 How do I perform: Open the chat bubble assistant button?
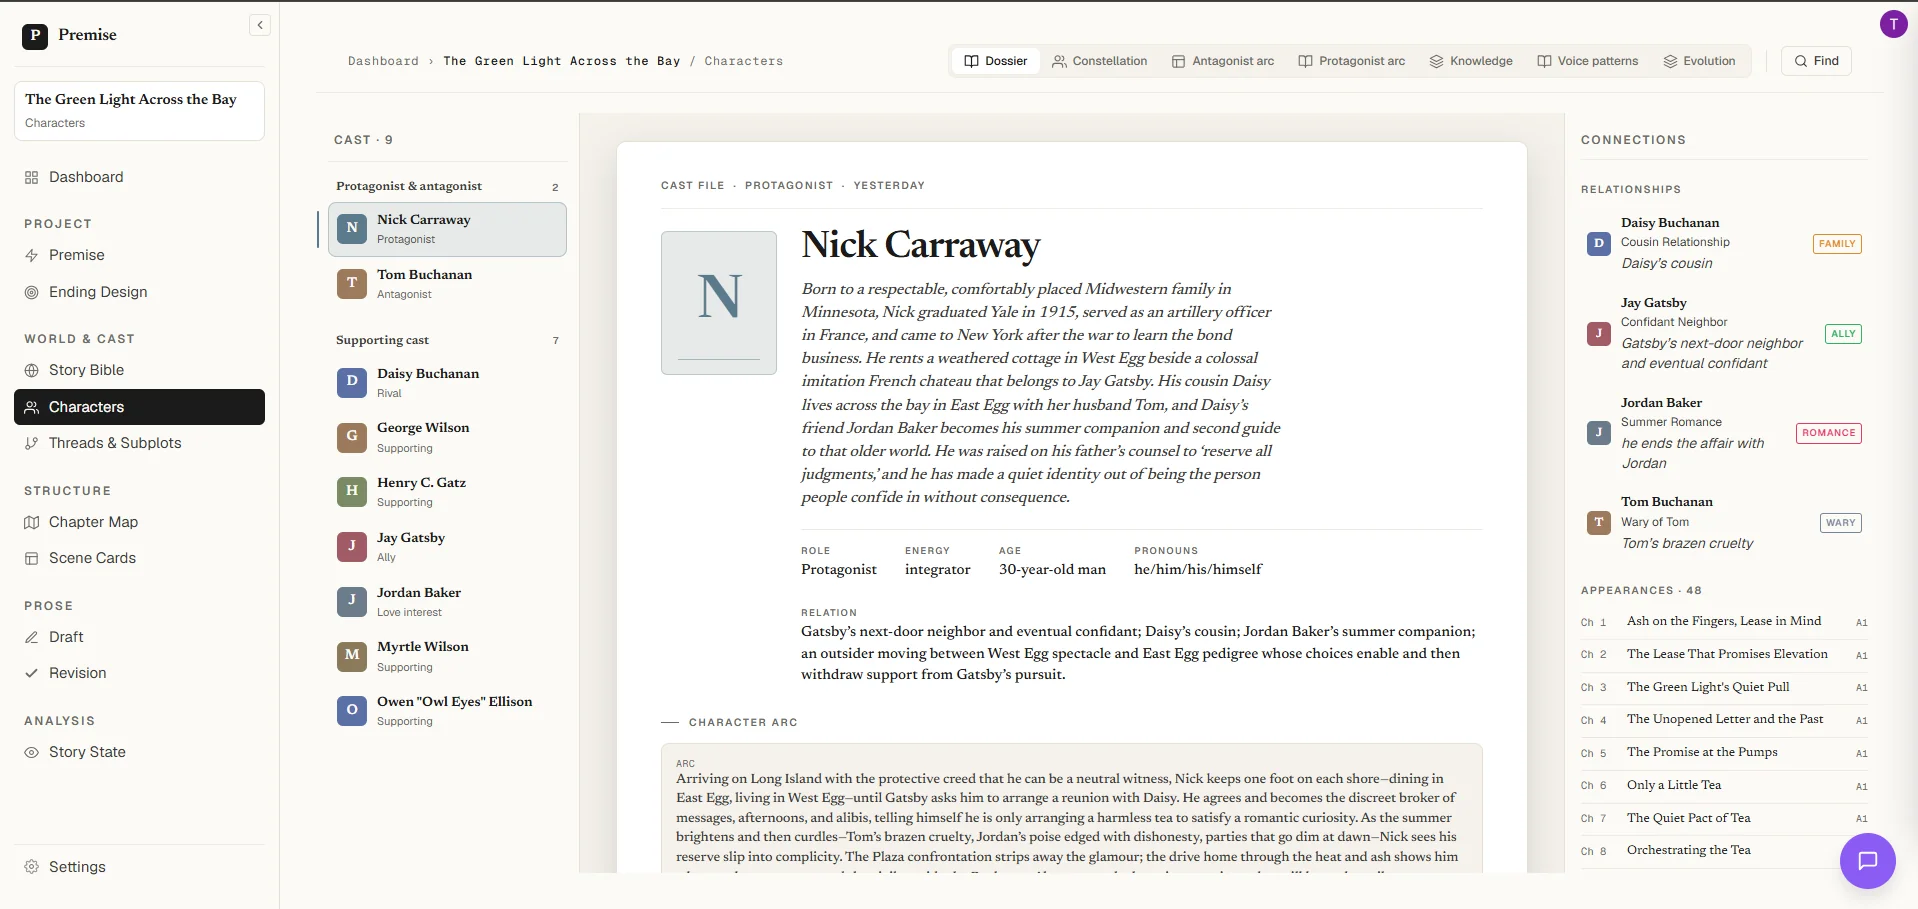pos(1867,861)
